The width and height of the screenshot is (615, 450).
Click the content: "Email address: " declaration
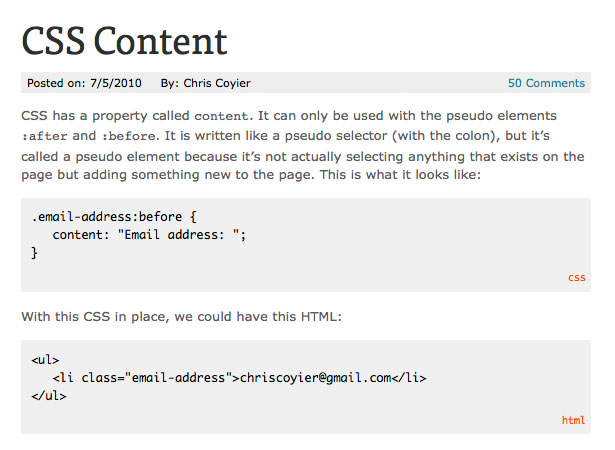point(149,235)
